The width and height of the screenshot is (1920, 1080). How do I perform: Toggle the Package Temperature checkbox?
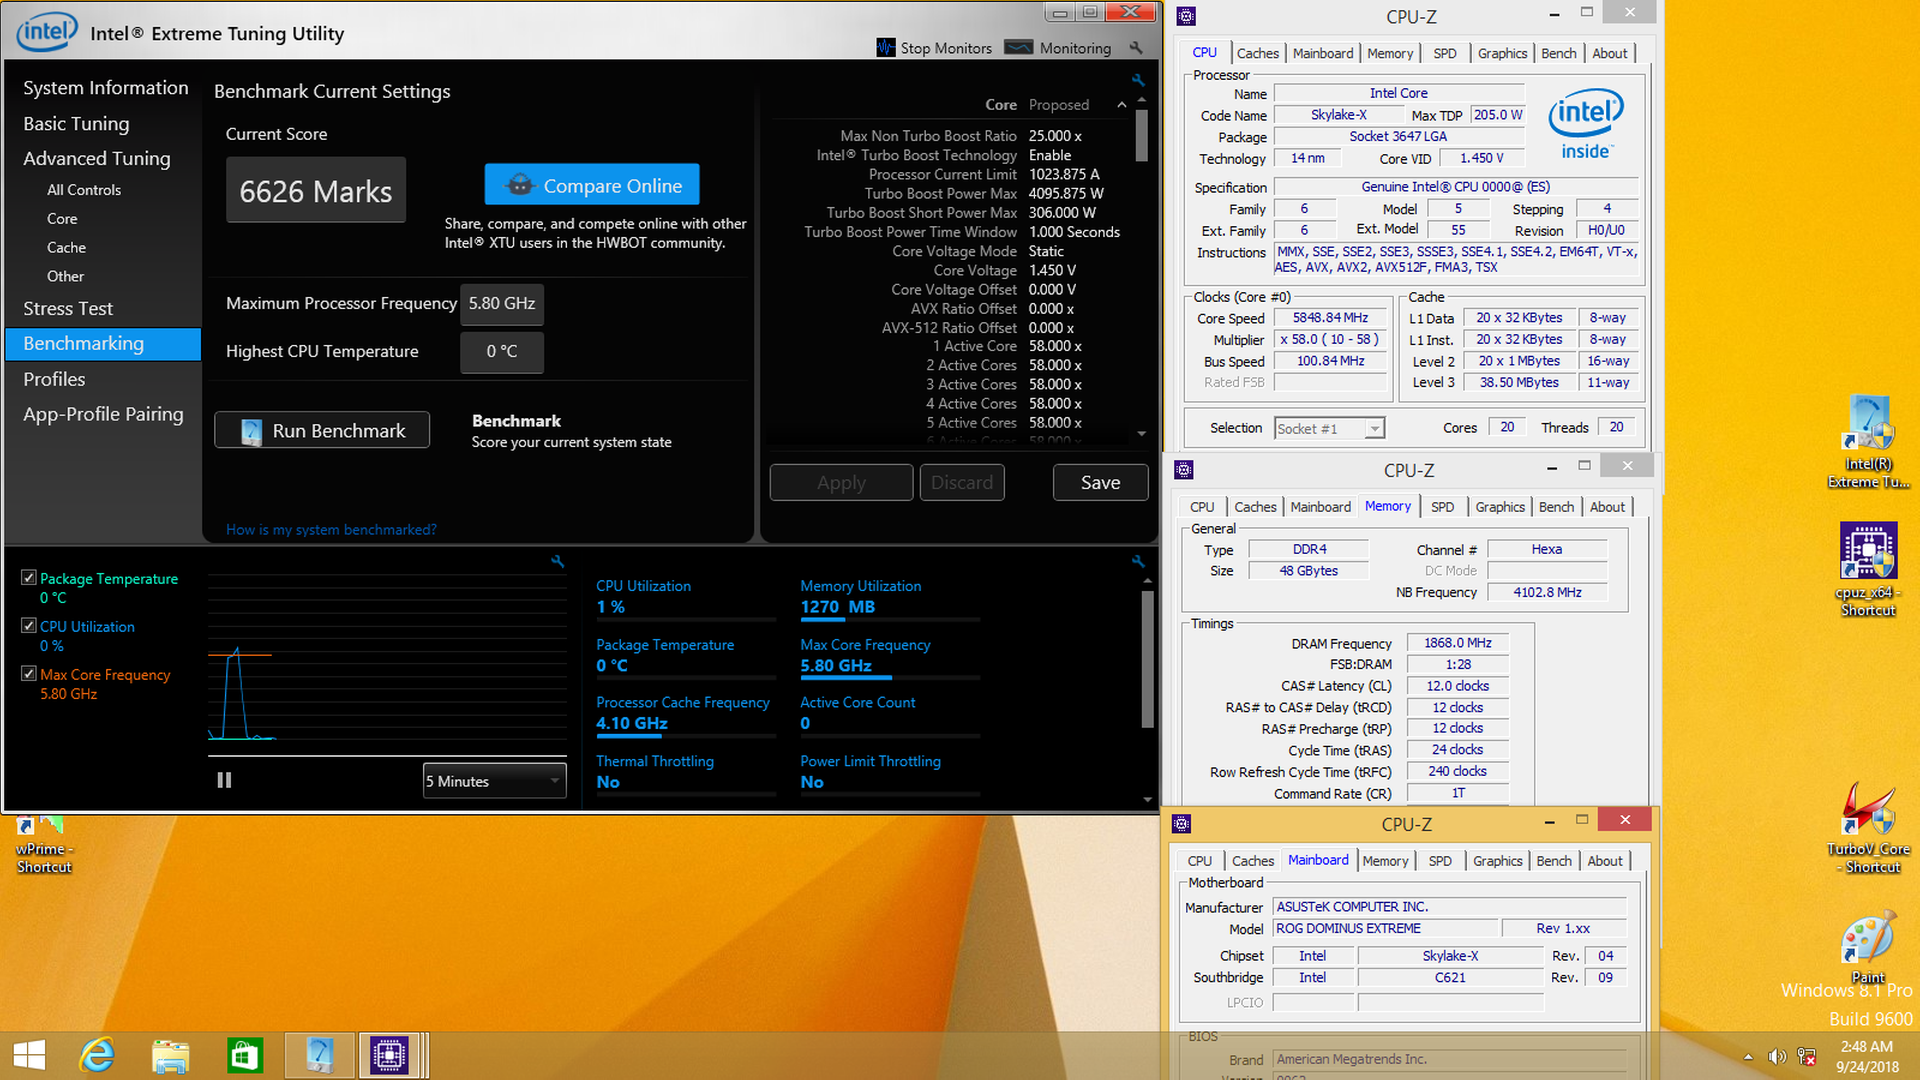[29, 577]
